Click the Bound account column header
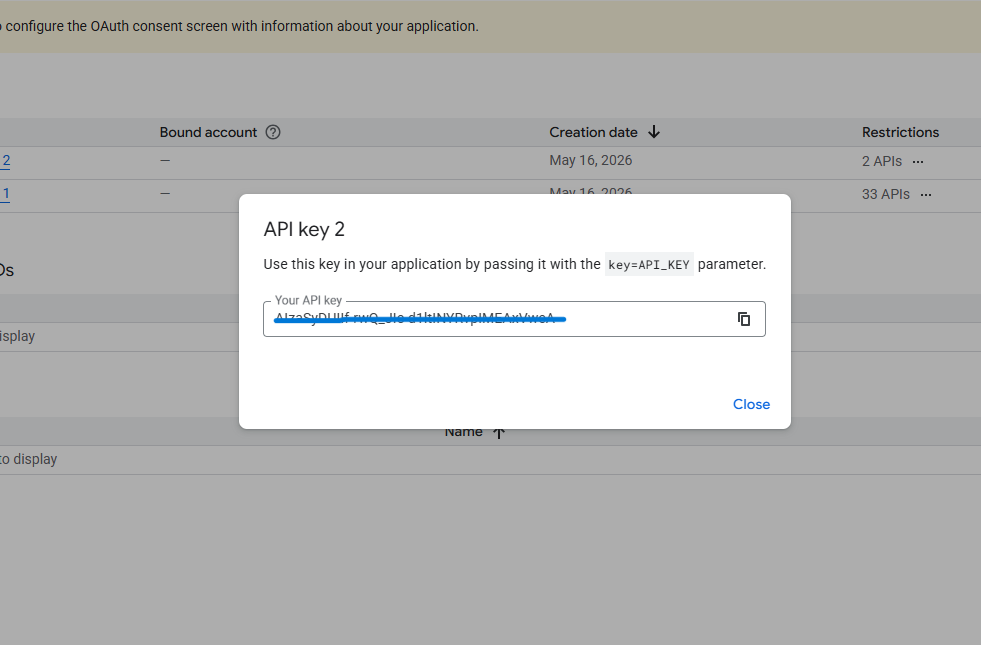981x645 pixels. point(208,132)
